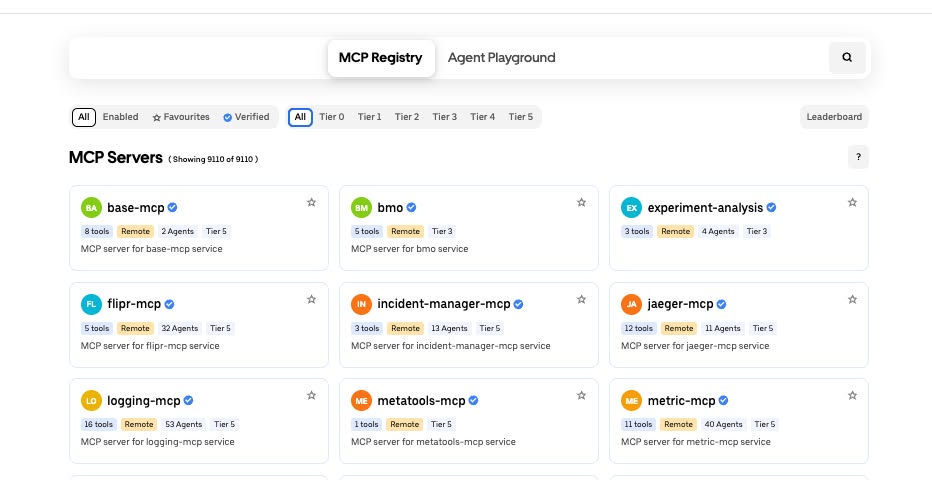This screenshot has height=480, width=932.
Task: Click the FL avatar of flipr-mcp
Action: coord(91,304)
